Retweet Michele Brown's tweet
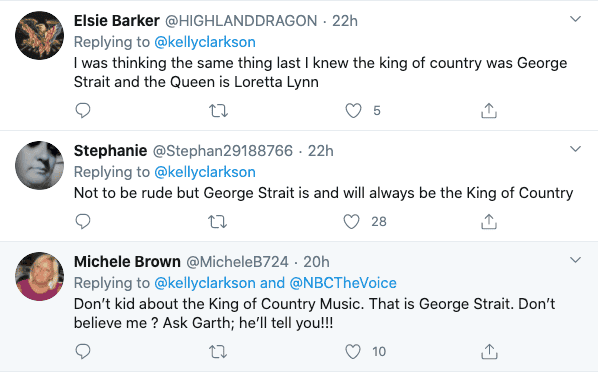Viewport: 598px width, 377px height. pyautogui.click(x=218, y=352)
